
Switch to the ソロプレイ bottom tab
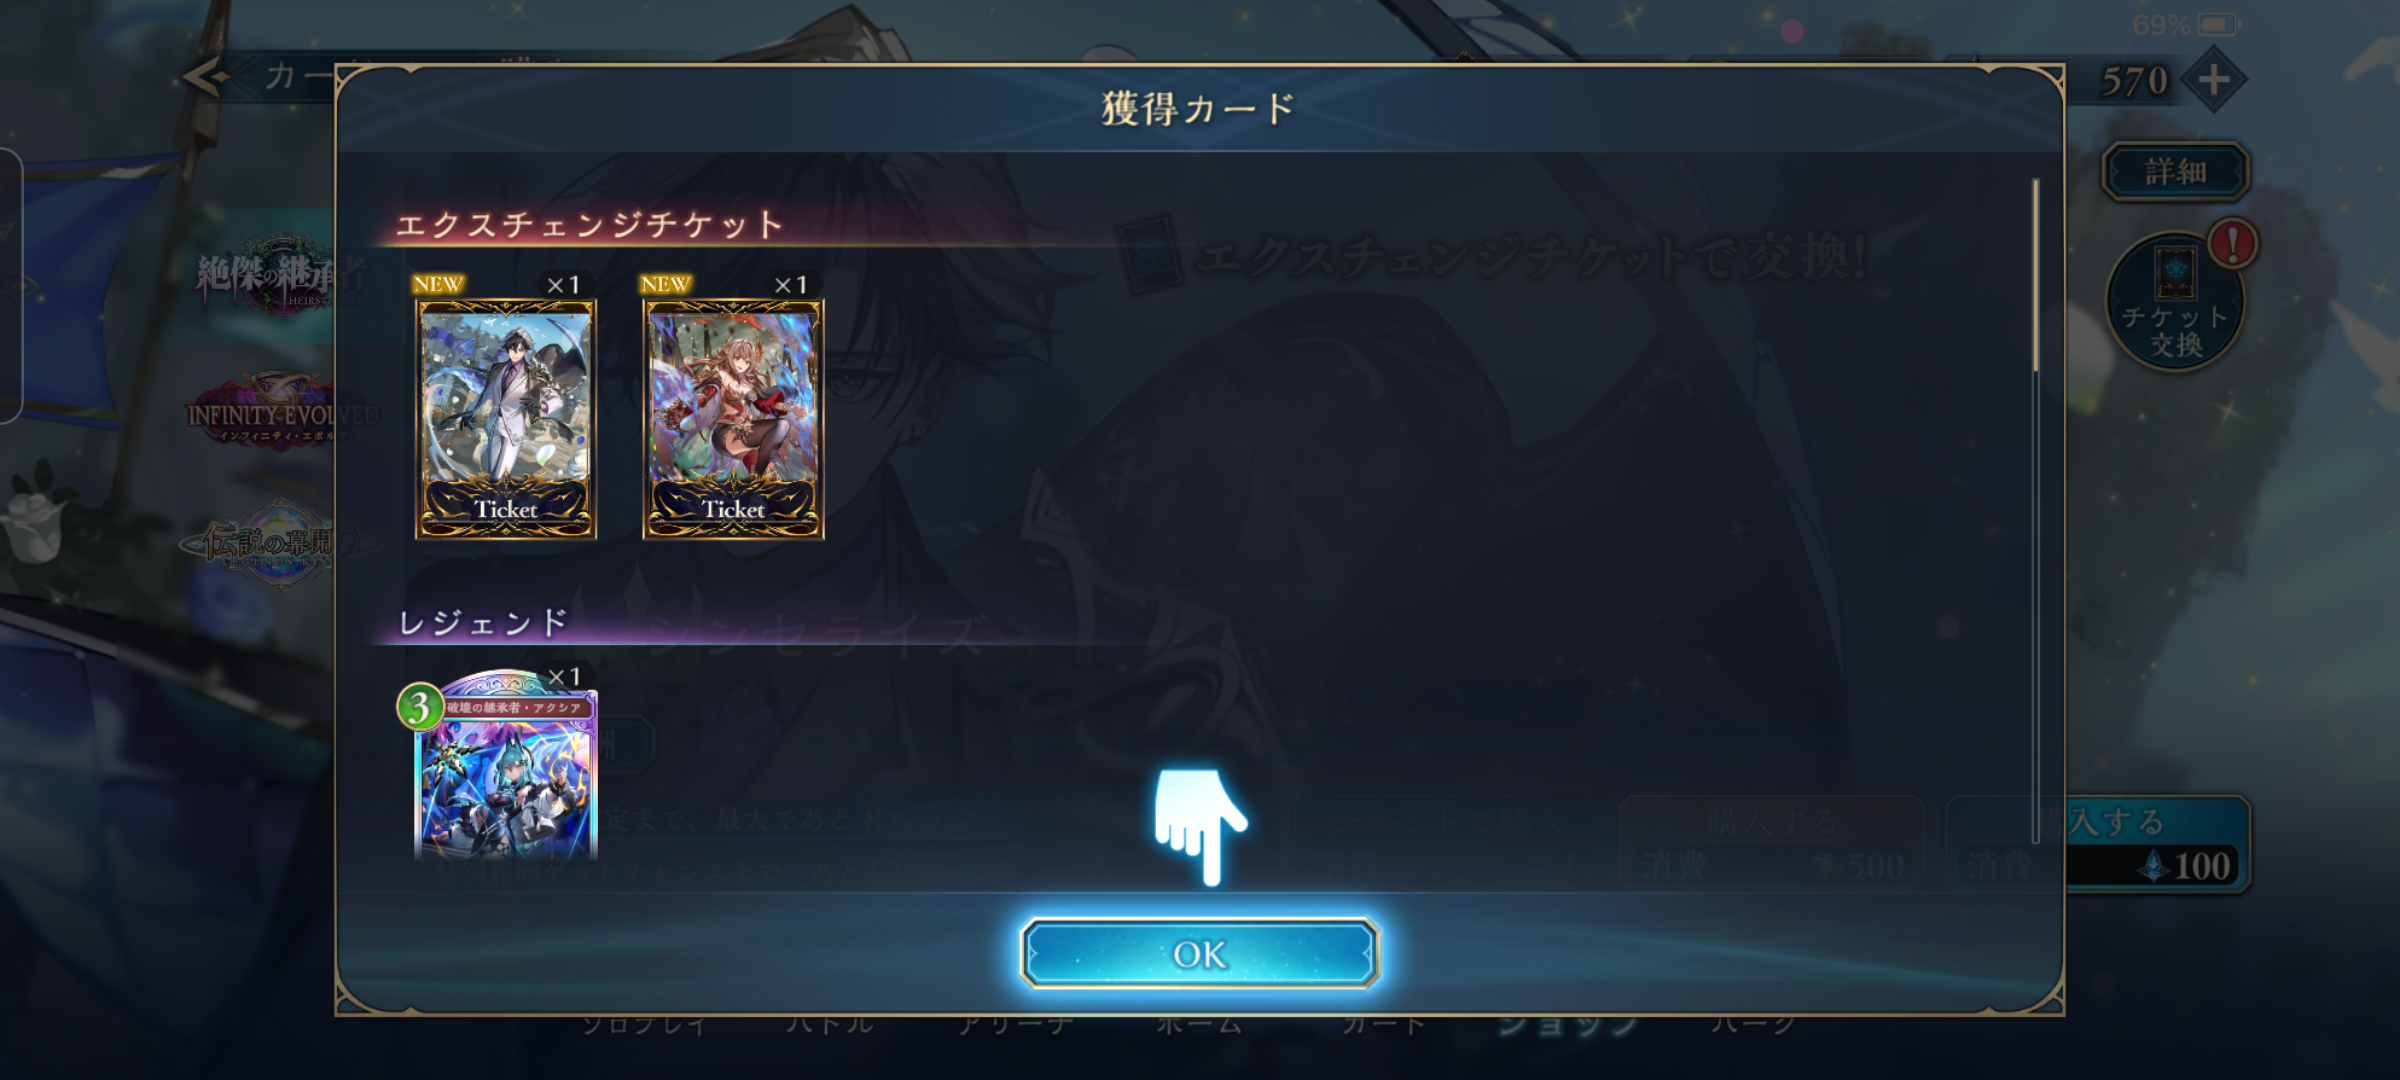tap(645, 1025)
